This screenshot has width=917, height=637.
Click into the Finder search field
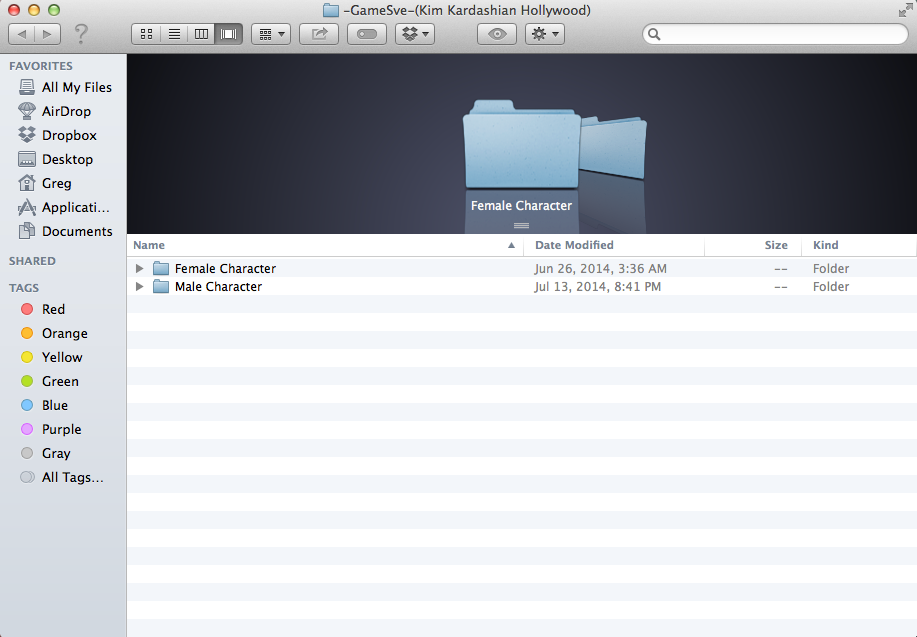click(x=775, y=34)
